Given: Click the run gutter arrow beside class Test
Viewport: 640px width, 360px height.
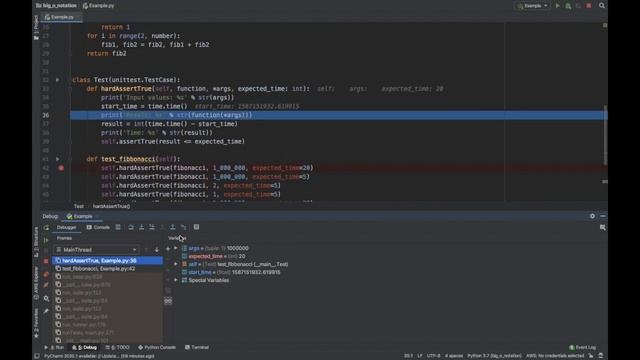Looking at the screenshot, I should tap(57, 80).
